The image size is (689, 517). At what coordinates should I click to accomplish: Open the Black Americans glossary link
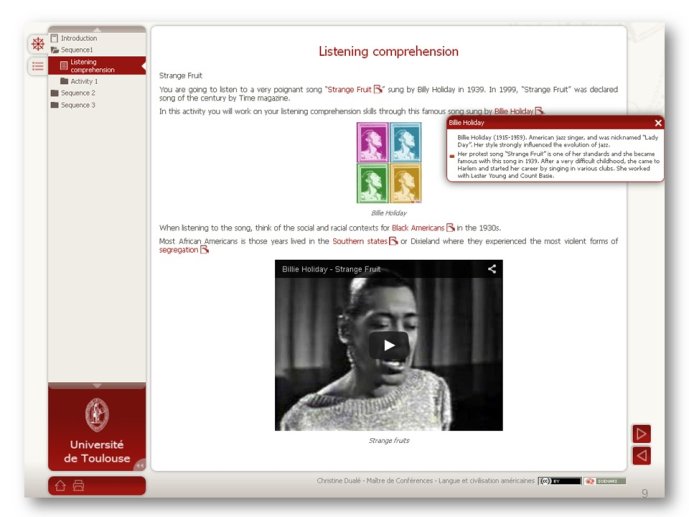coord(423,228)
